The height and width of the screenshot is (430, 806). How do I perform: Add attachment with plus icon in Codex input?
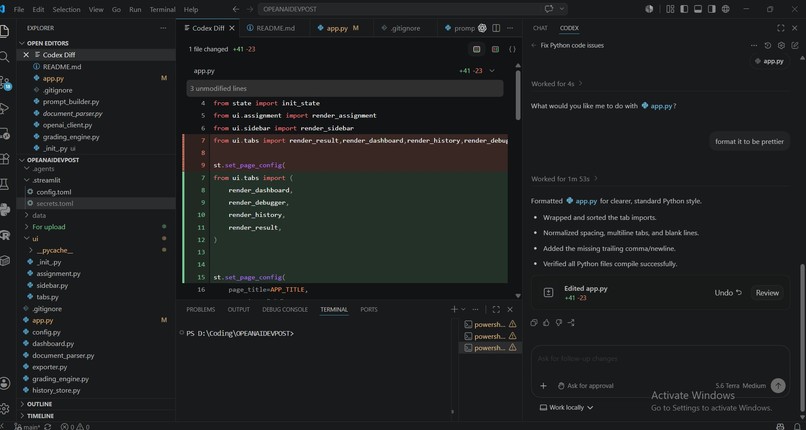tap(543, 386)
